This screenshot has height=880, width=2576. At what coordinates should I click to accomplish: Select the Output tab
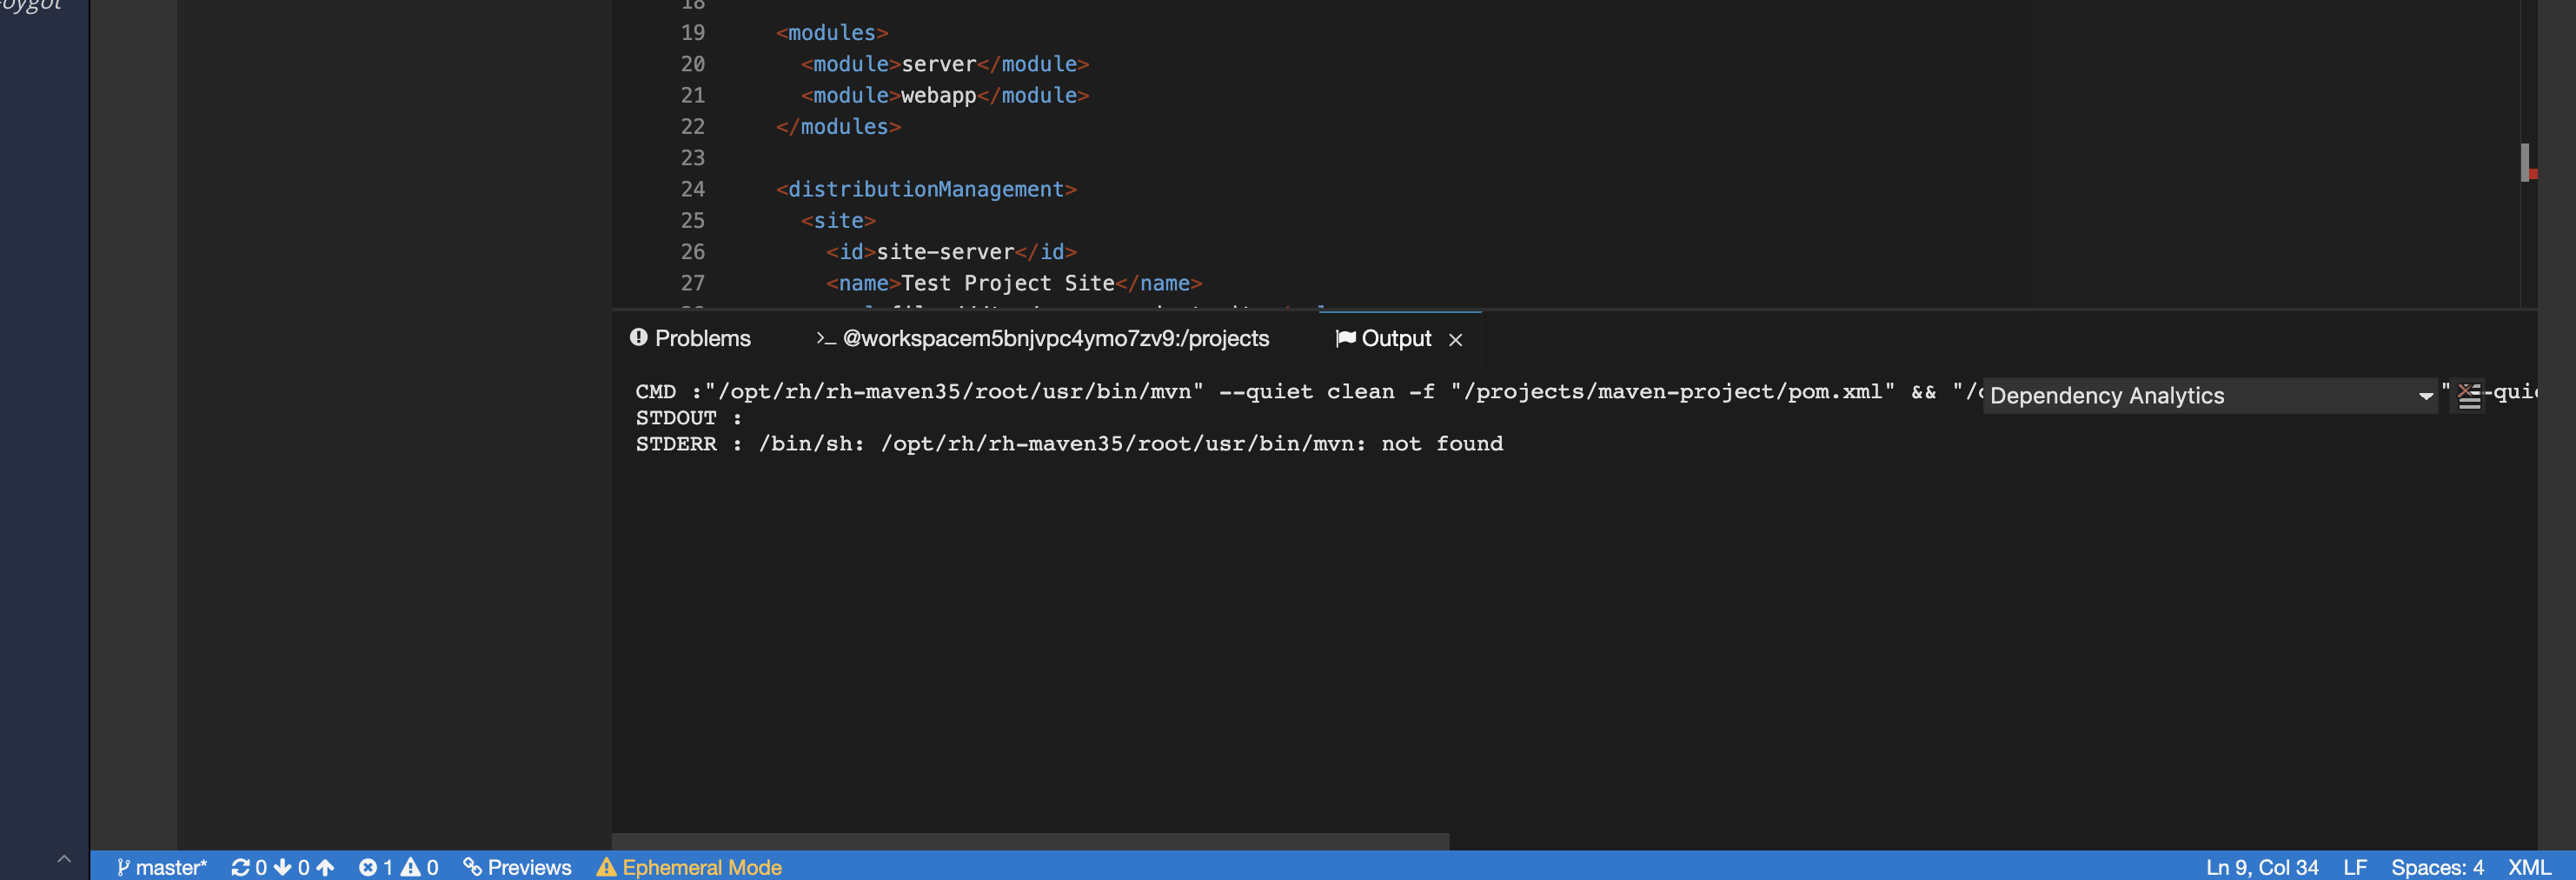[x=1383, y=339]
